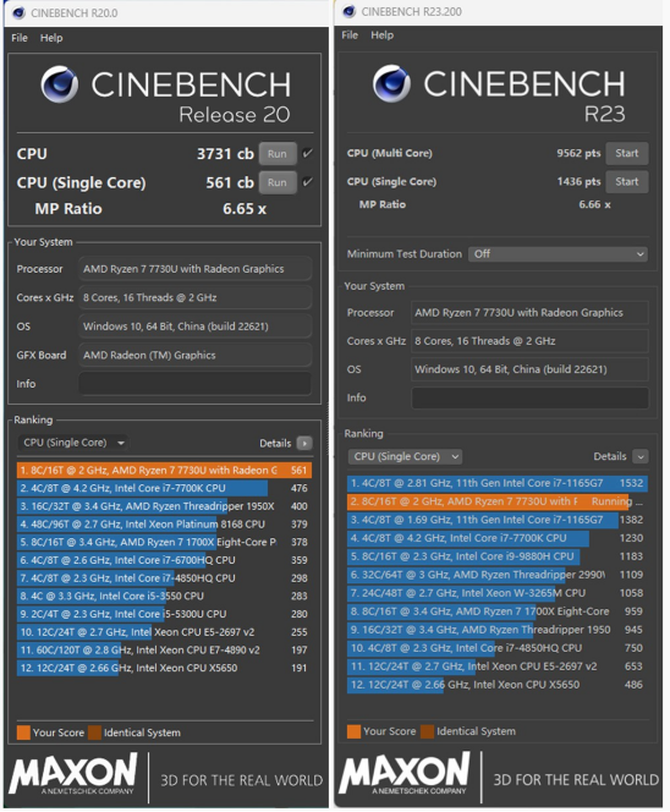
Task: Select the 1.69 GHz i7-1165G7 row in R23
Action: [497, 520]
